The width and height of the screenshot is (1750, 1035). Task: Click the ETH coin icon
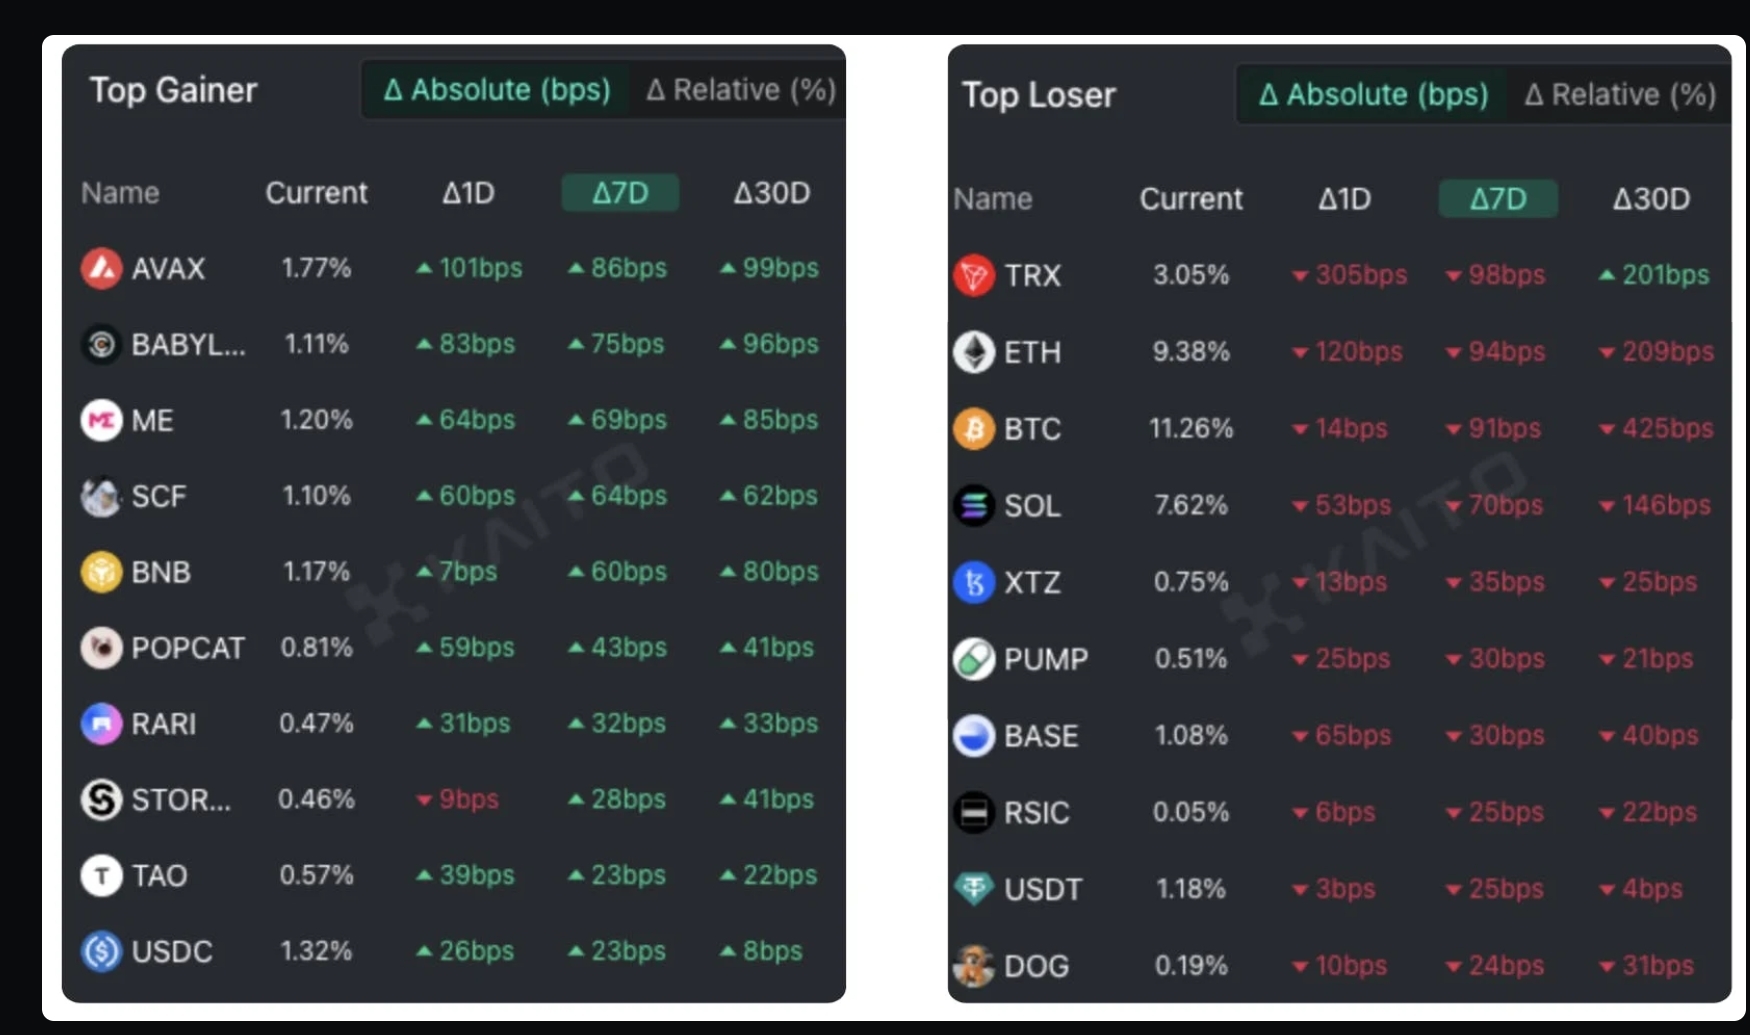(974, 352)
